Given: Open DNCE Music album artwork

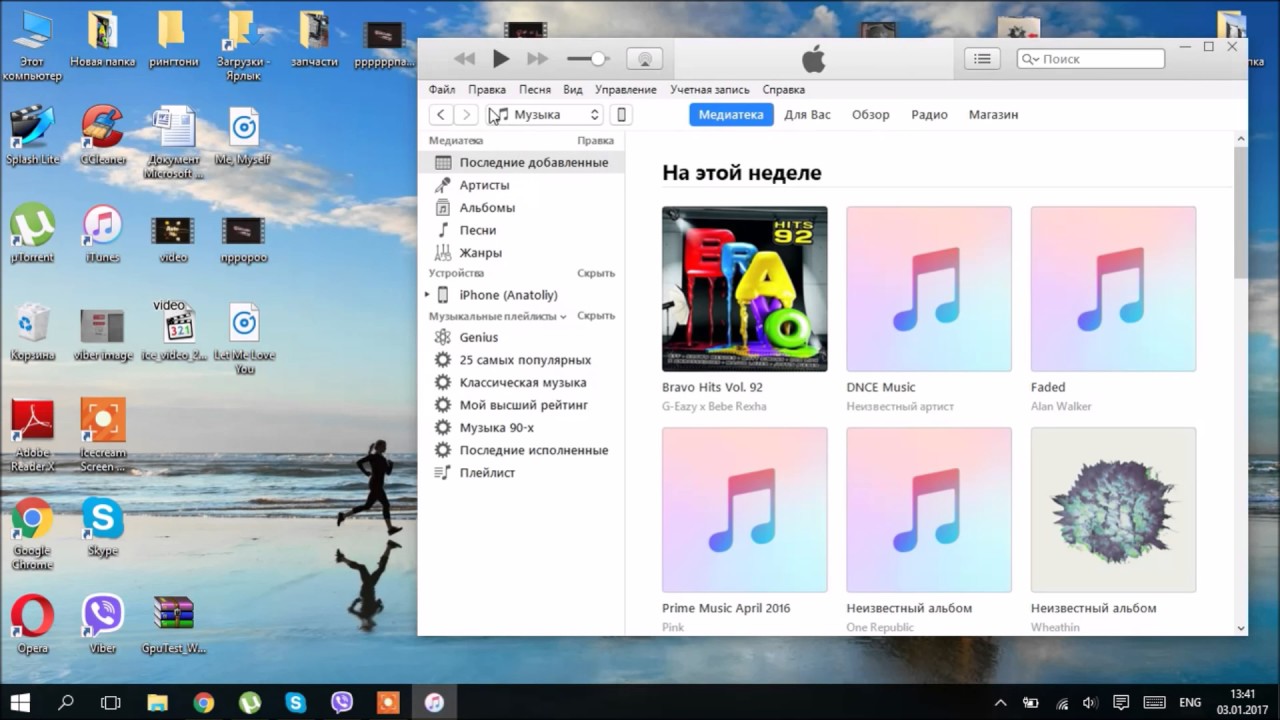Looking at the screenshot, I should (929, 289).
